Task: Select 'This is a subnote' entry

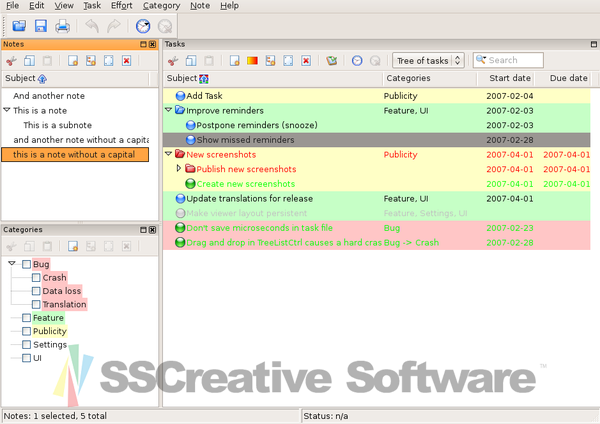Action: point(57,125)
